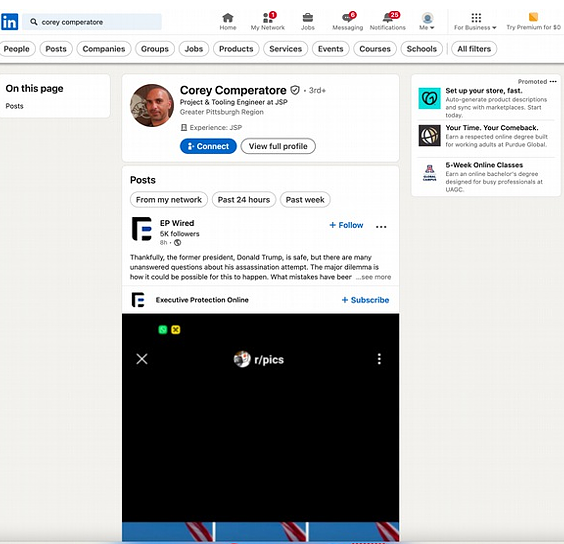Open the Corey Comperatore name link
The image size is (564, 544).
point(233,90)
